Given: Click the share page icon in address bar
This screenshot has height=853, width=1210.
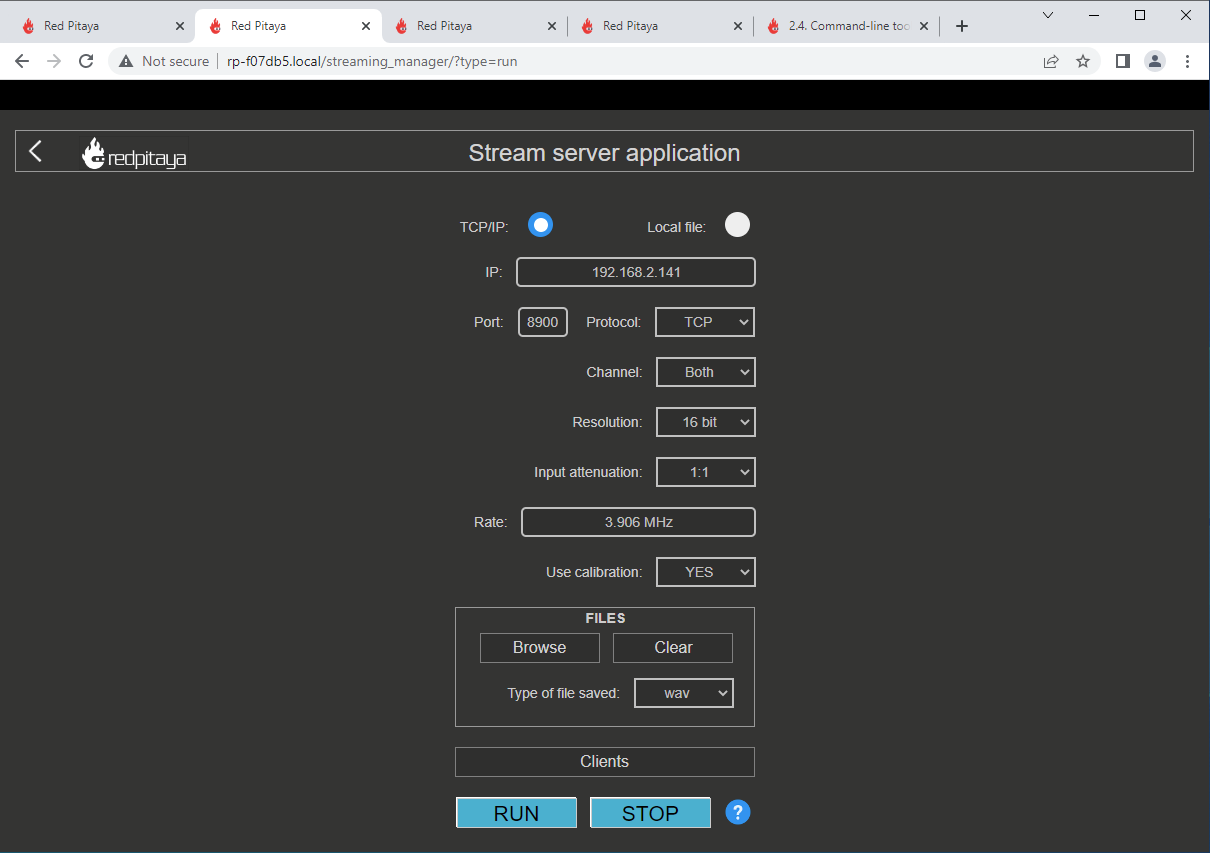Looking at the screenshot, I should click(x=1051, y=61).
